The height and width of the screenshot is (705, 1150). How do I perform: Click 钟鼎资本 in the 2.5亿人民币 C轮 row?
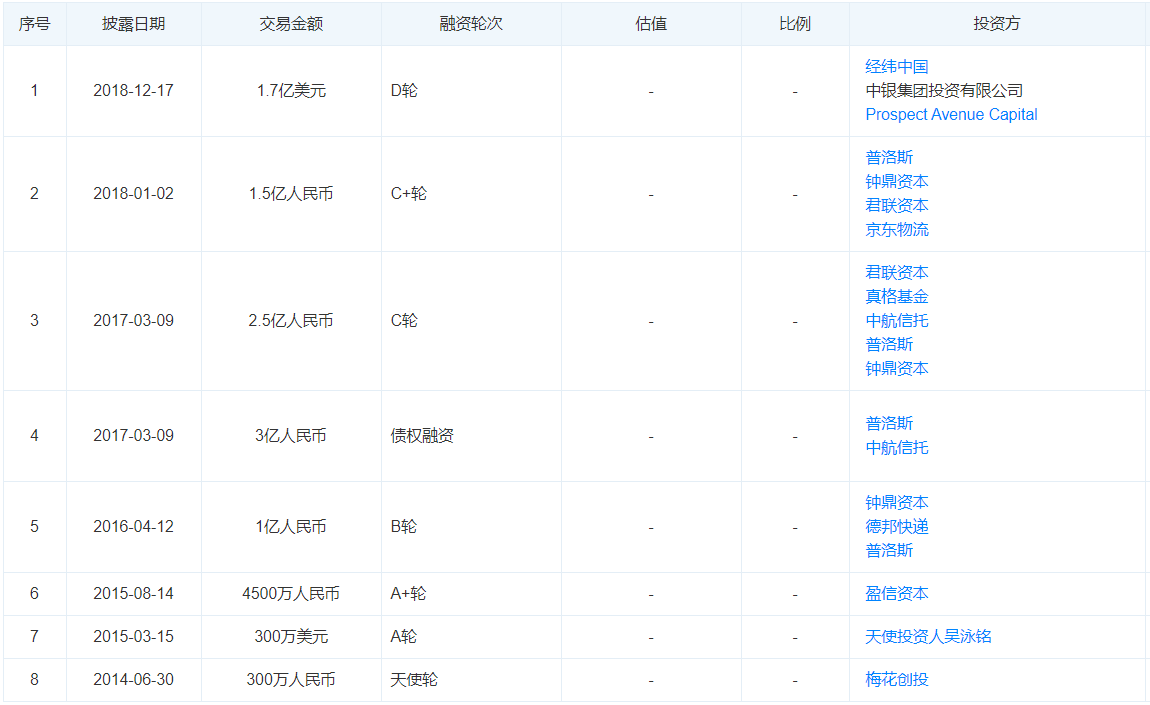(896, 368)
